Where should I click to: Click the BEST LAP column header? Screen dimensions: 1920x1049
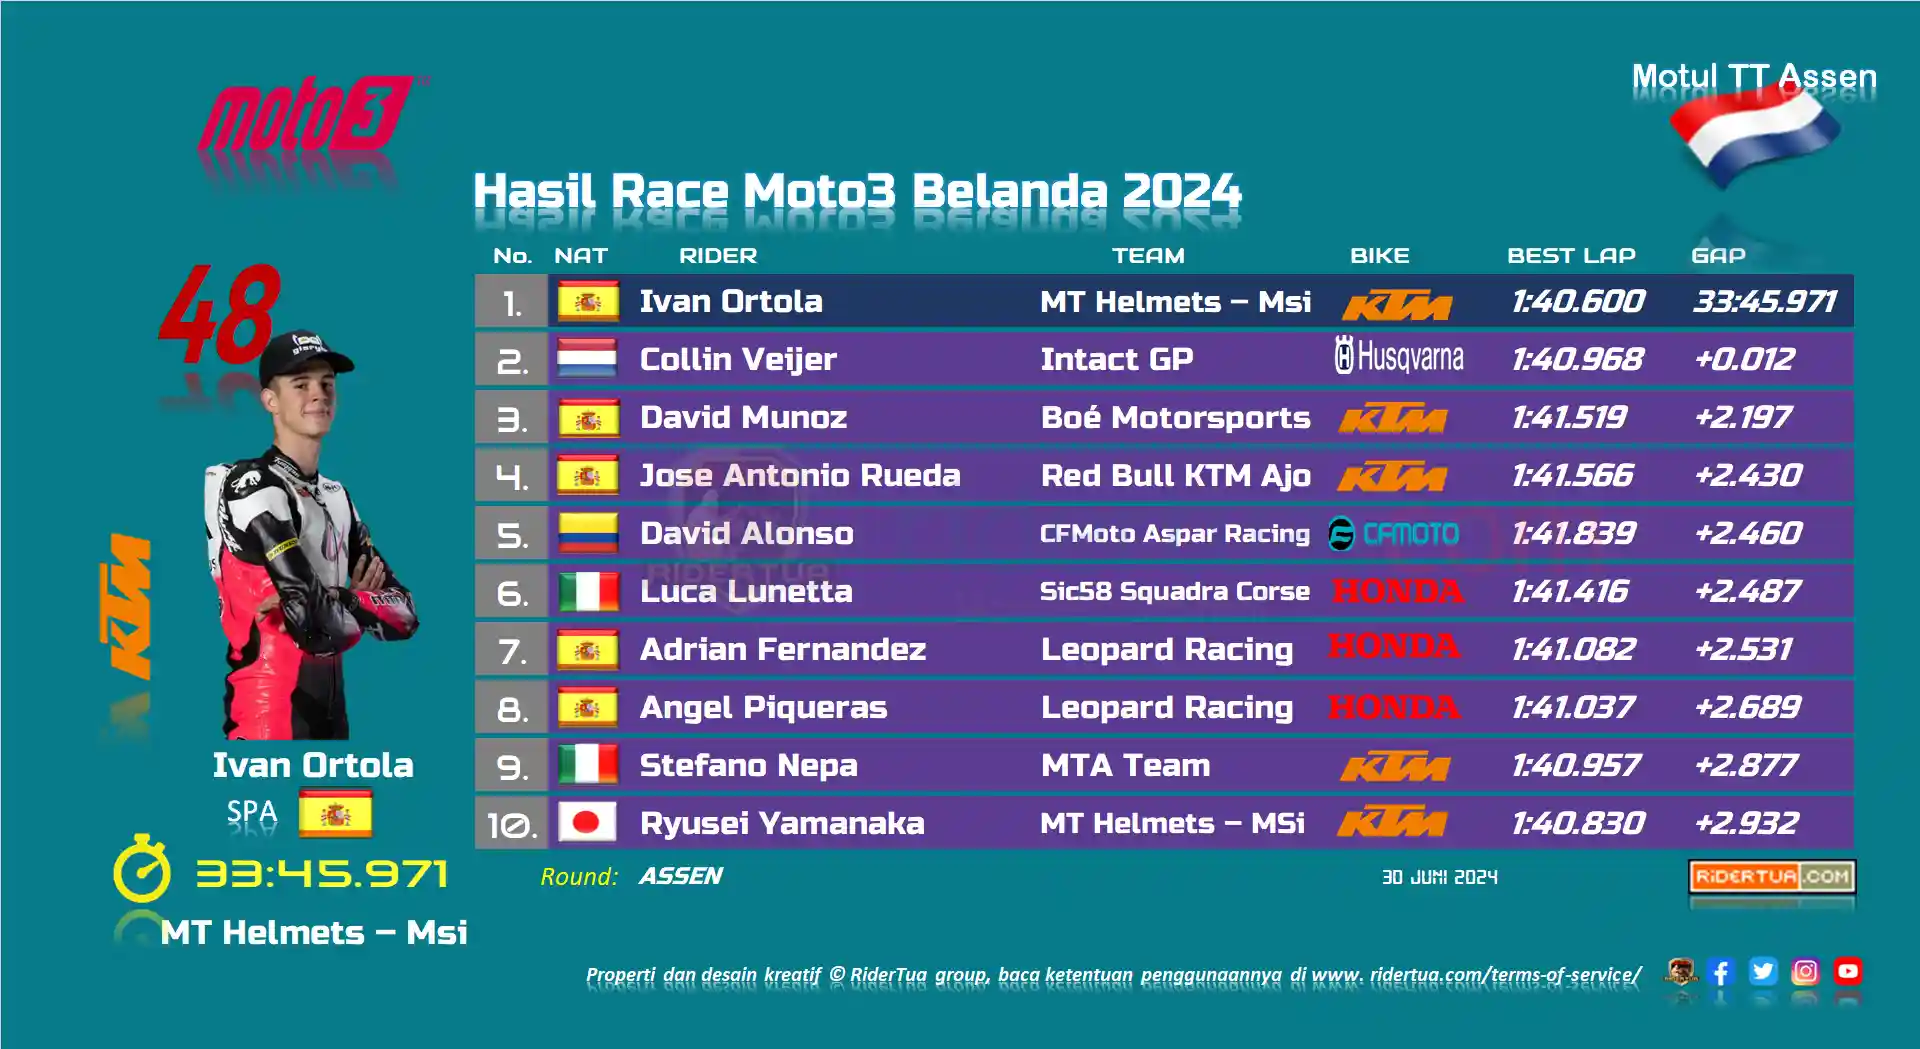point(1571,256)
